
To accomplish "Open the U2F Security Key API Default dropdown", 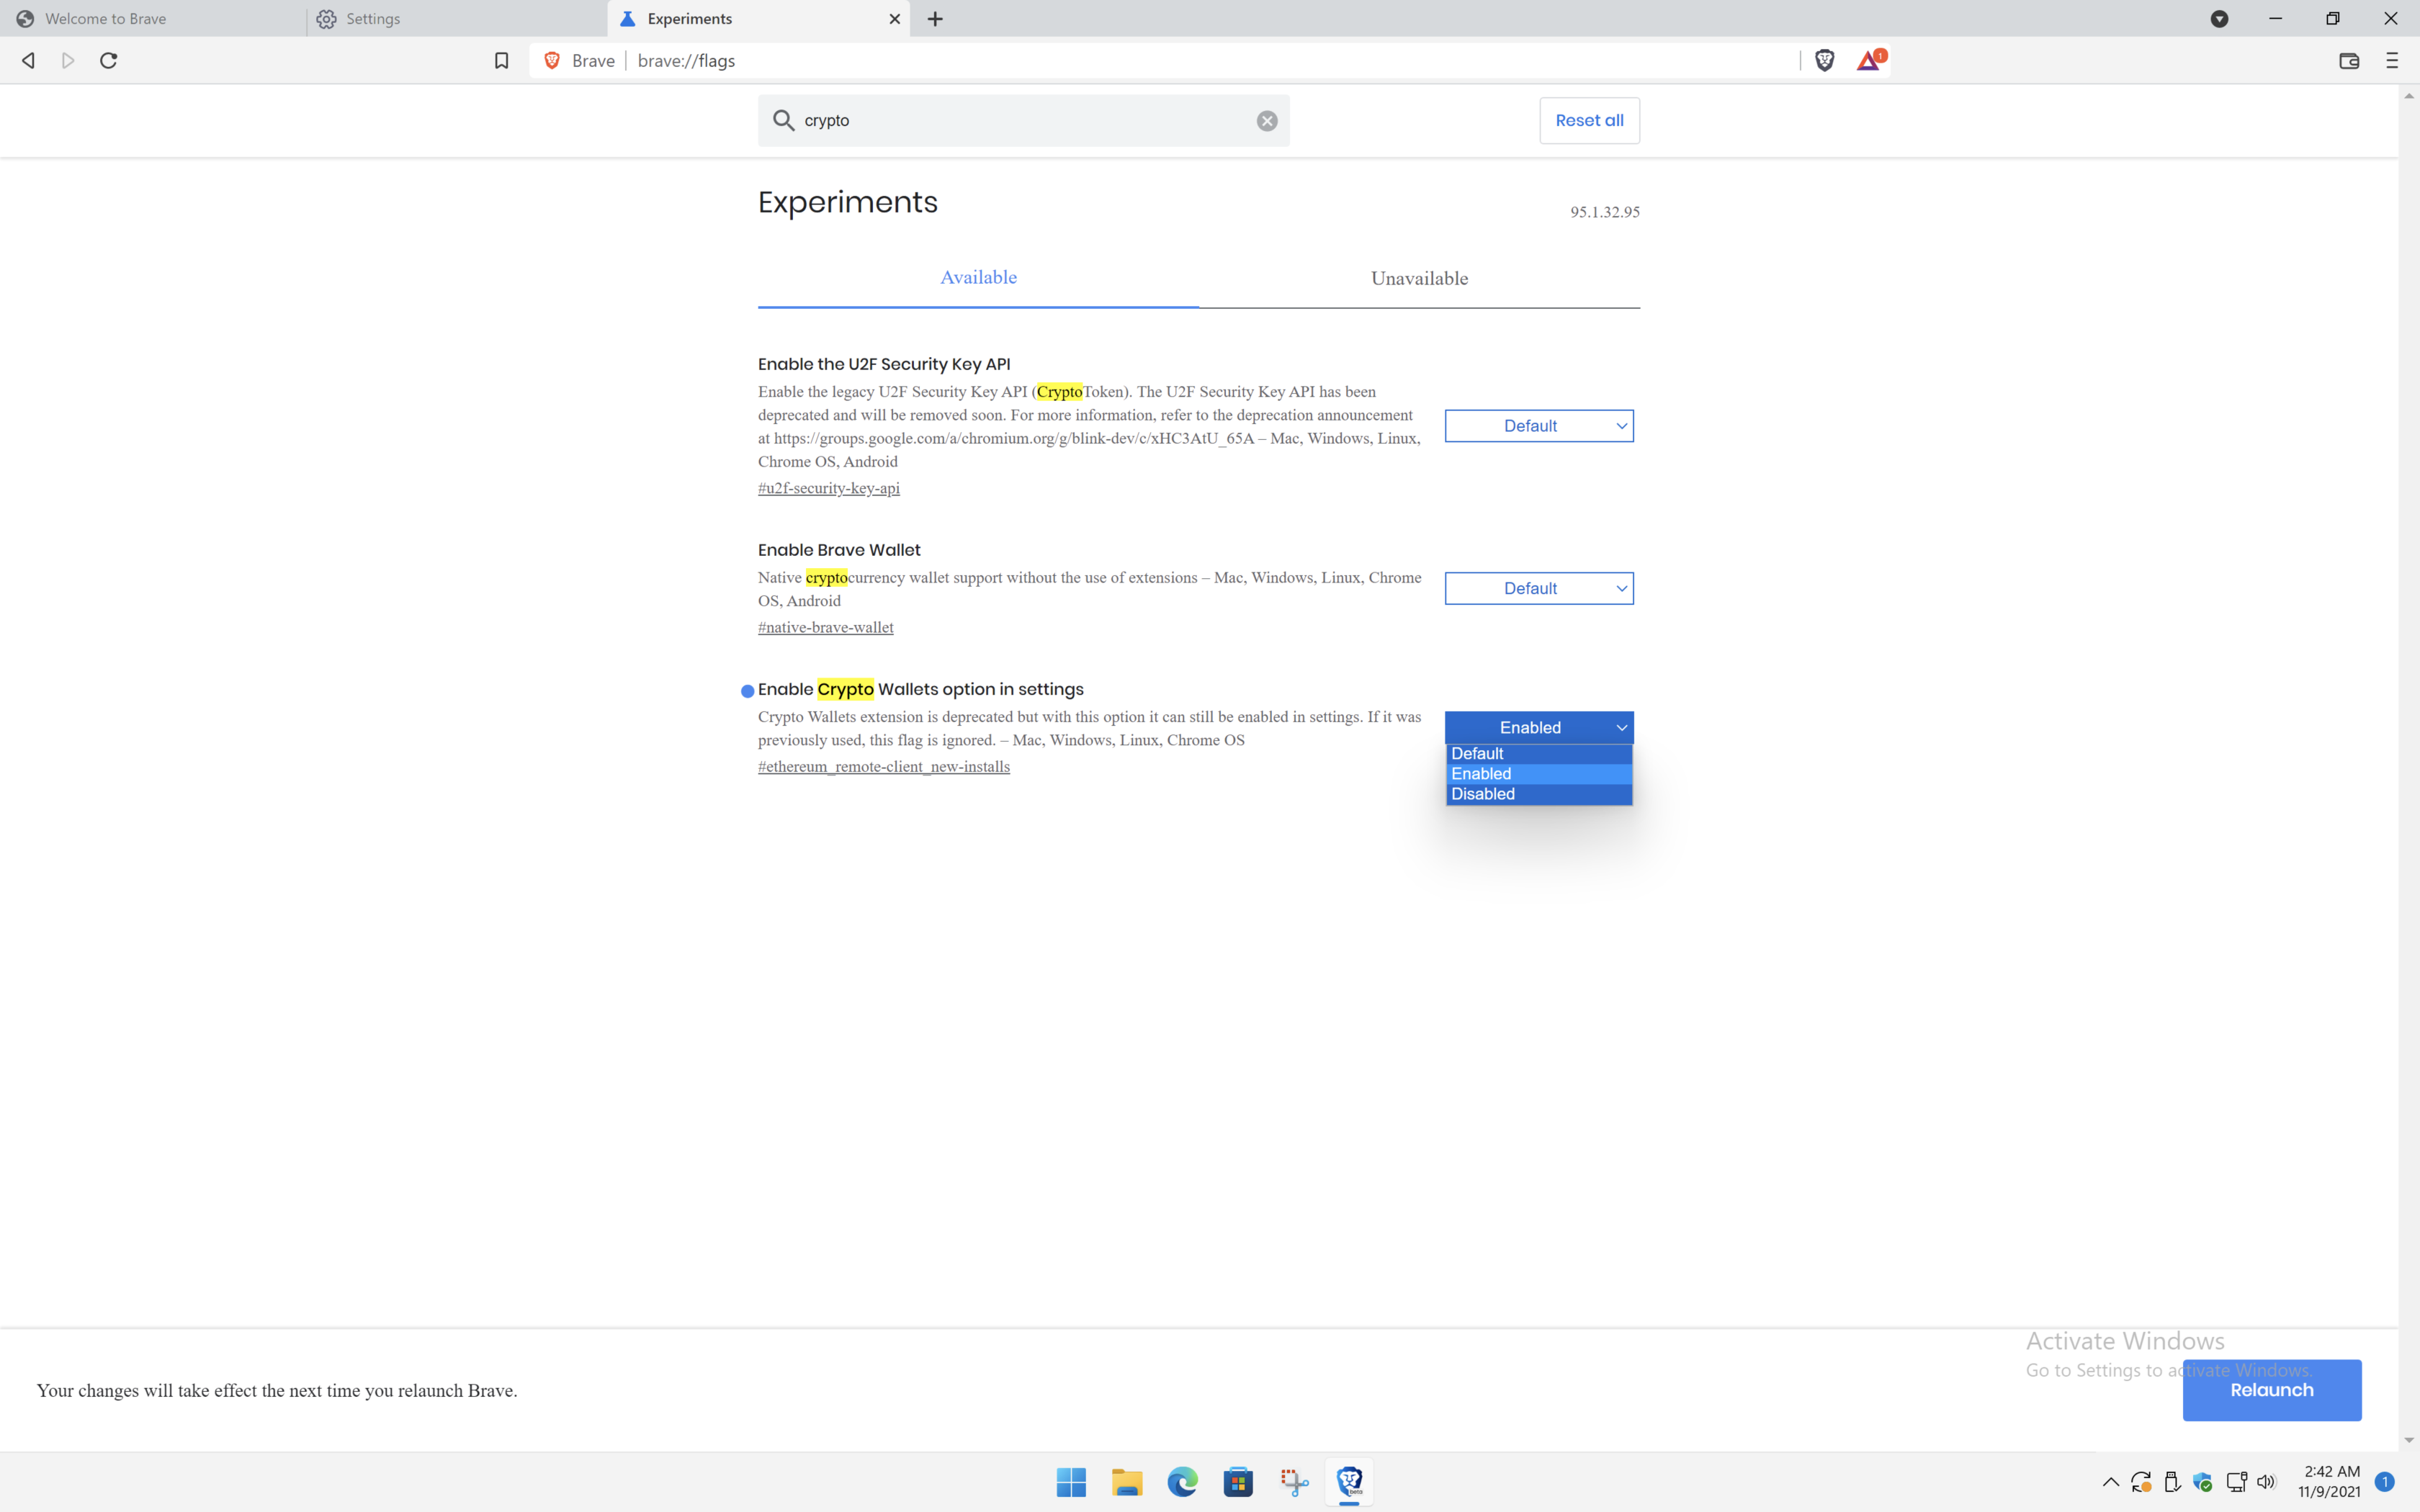I will 1538,425.
